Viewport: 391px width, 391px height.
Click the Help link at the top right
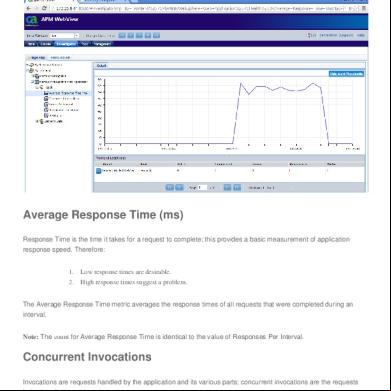pos(361,35)
